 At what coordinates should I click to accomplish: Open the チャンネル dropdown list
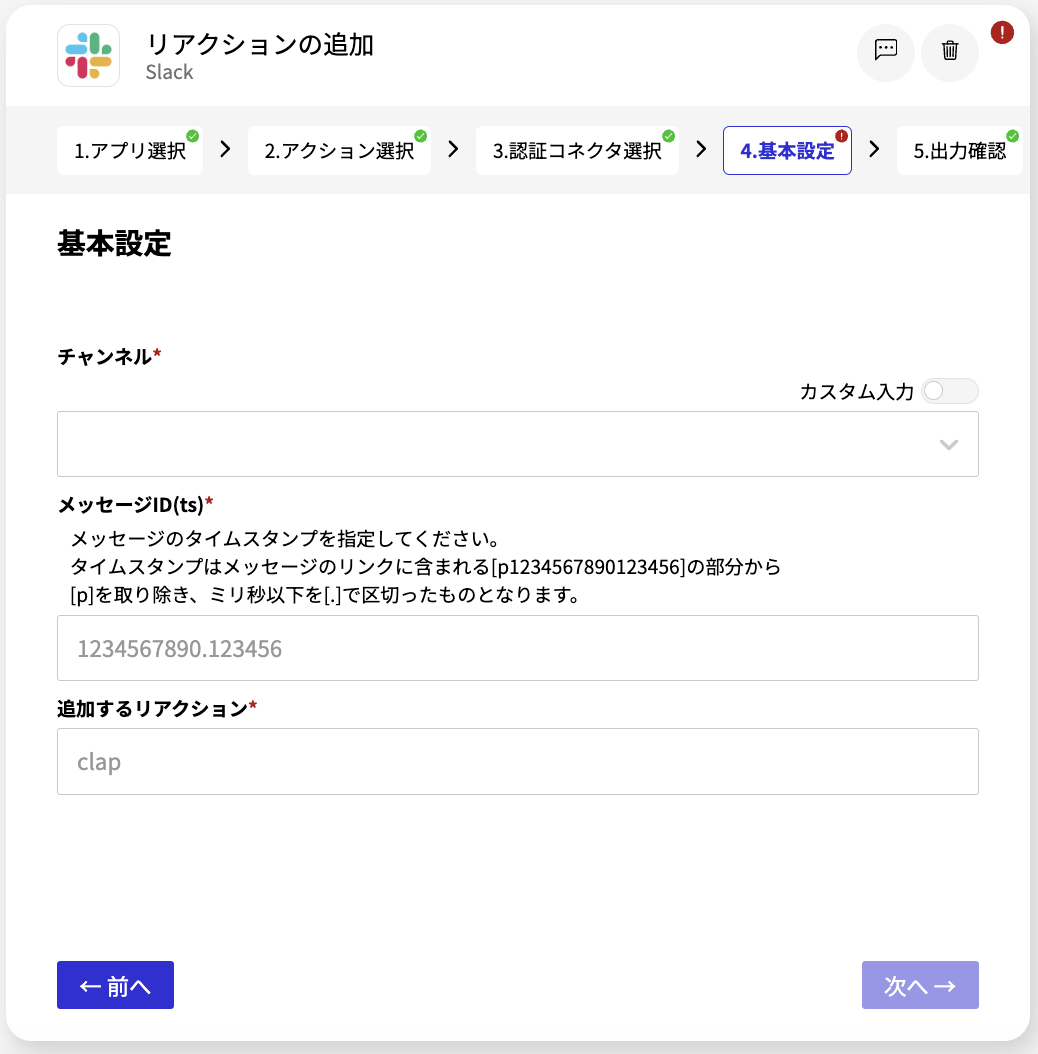click(x=518, y=444)
